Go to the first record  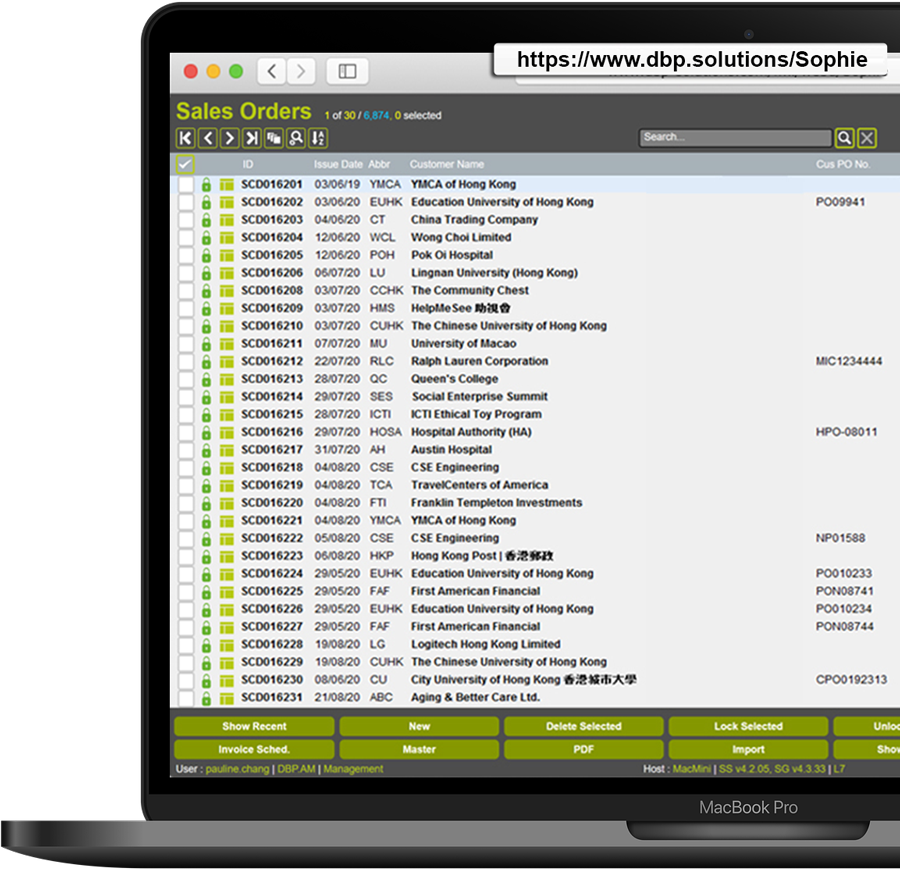(185, 139)
